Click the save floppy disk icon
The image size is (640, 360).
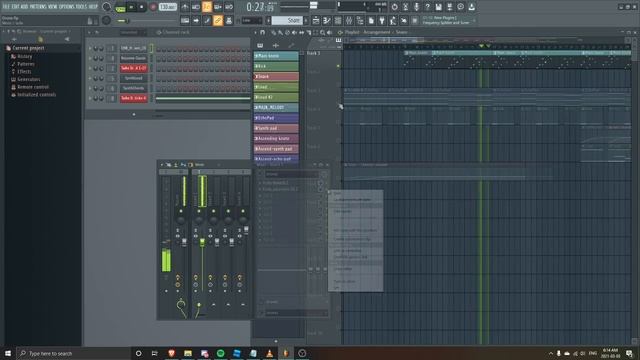point(438,7)
